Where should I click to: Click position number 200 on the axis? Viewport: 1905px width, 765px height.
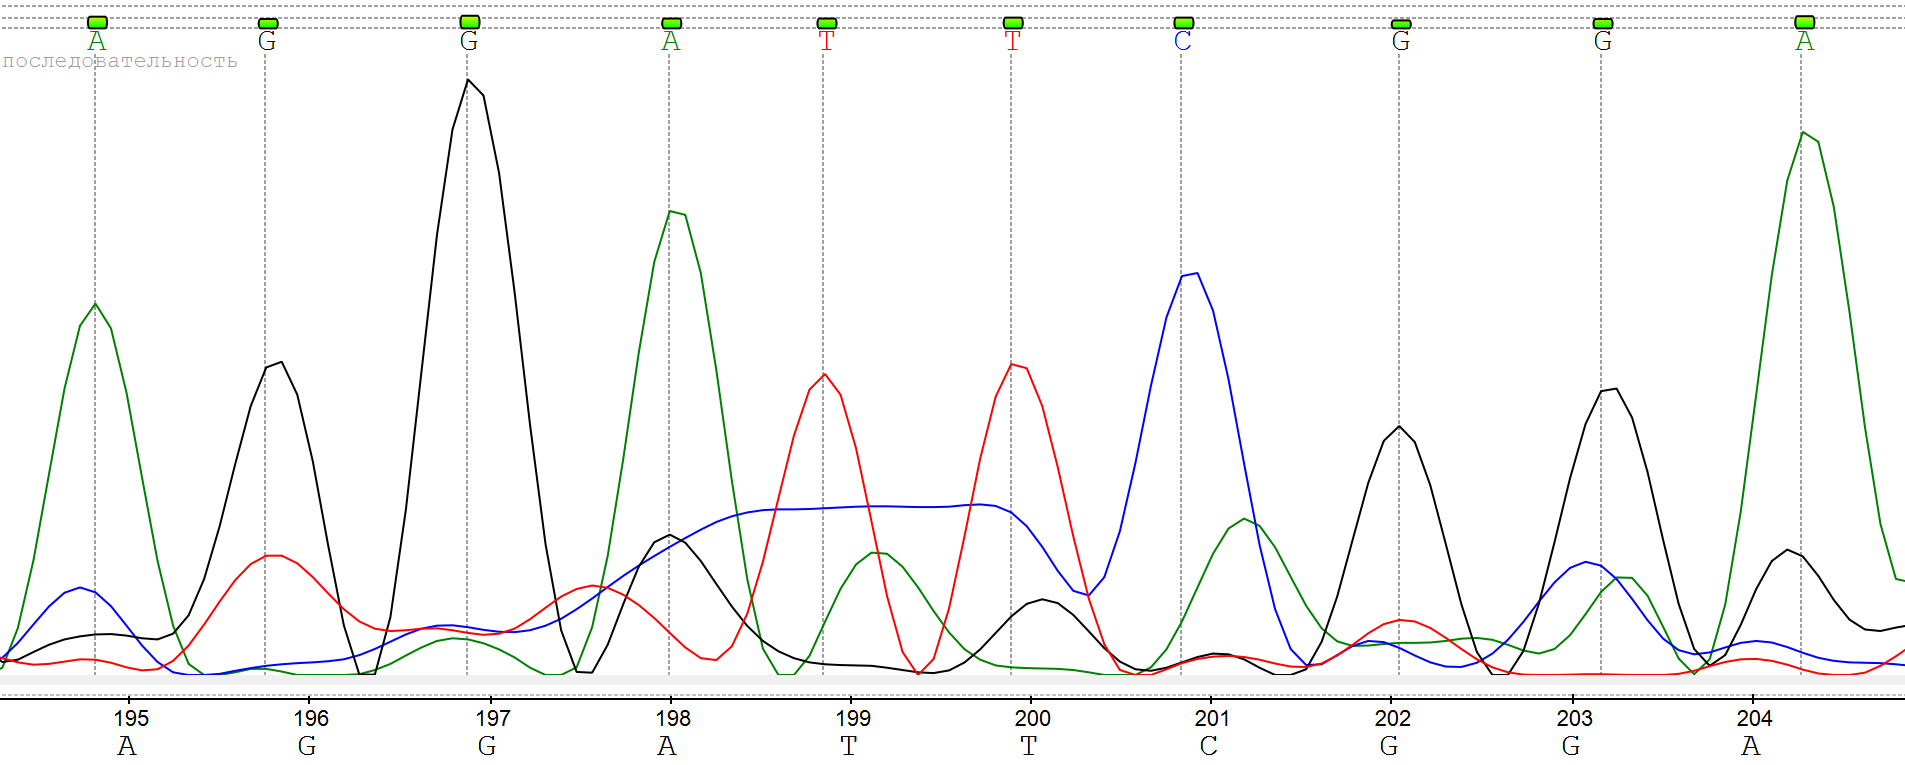pyautogui.click(x=1032, y=718)
